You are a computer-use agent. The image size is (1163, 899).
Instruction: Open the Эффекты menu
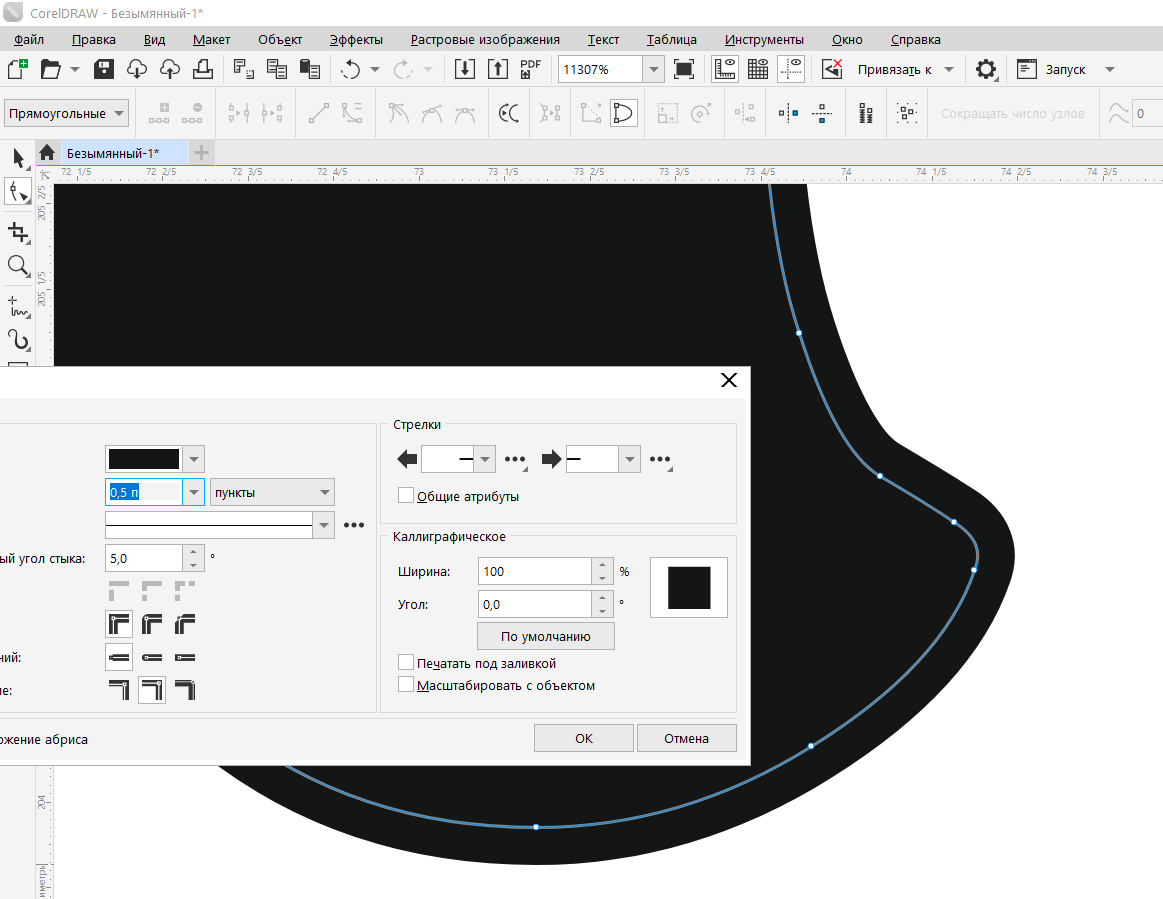coord(356,40)
